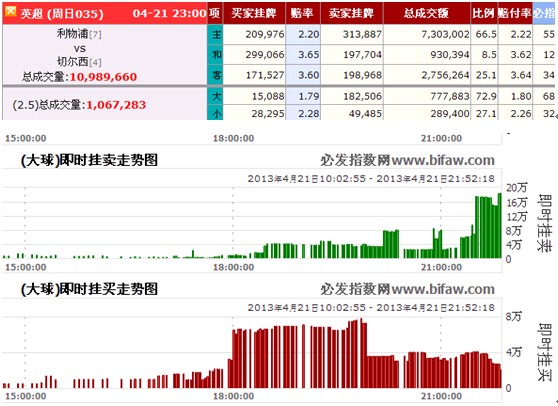Click the 买家挂牌 column header

coord(254,13)
